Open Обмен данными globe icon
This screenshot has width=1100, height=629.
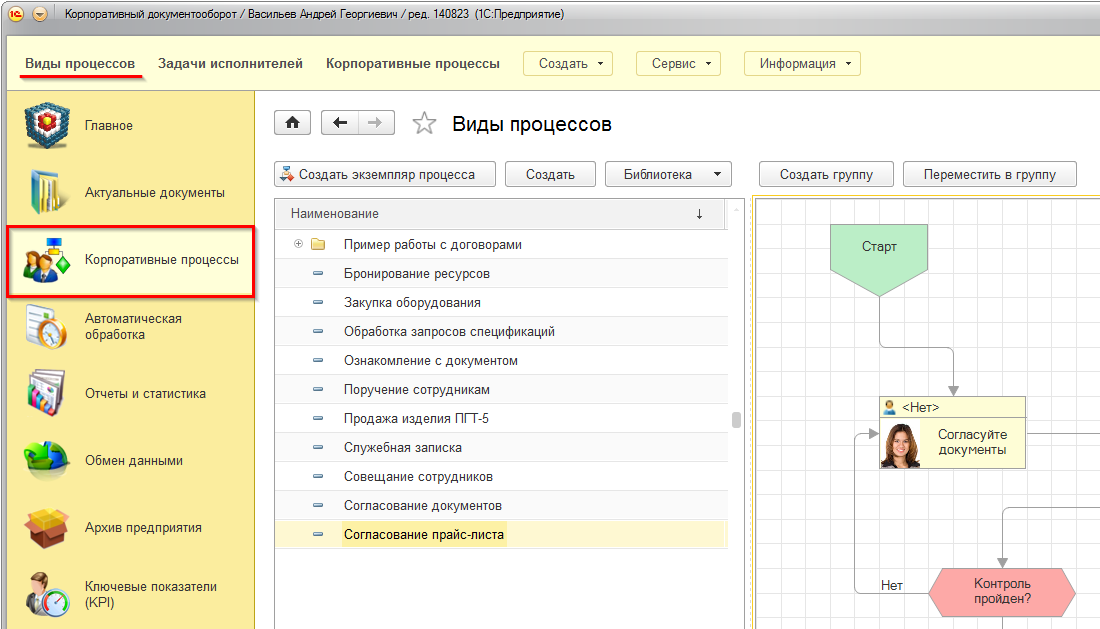pos(46,461)
